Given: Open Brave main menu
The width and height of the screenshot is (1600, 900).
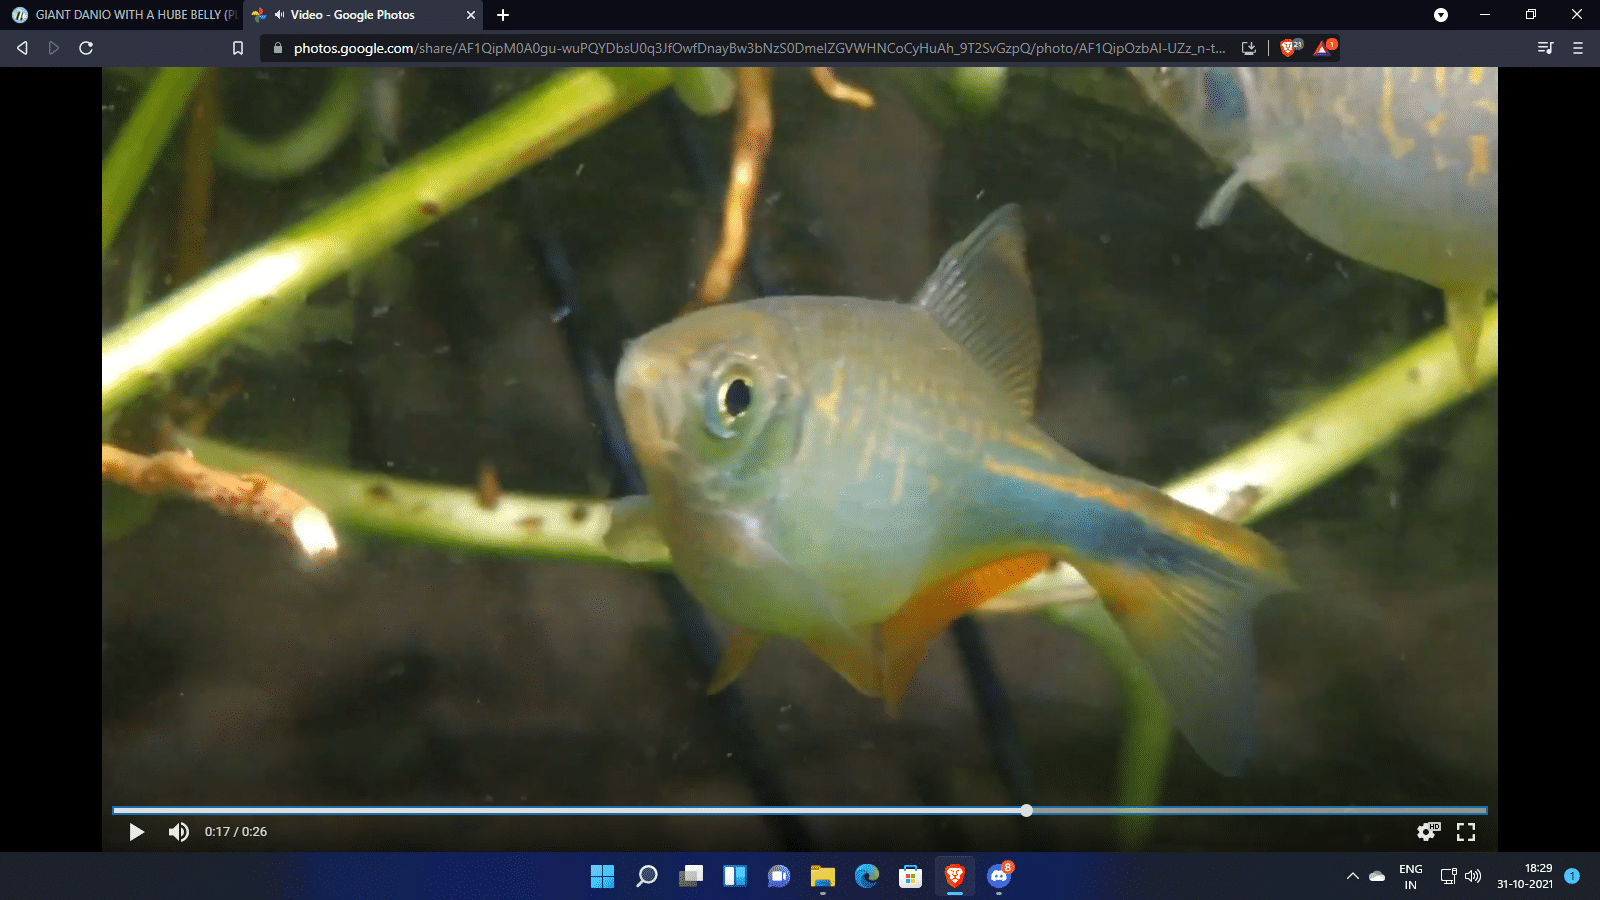Looking at the screenshot, I should [1578, 48].
